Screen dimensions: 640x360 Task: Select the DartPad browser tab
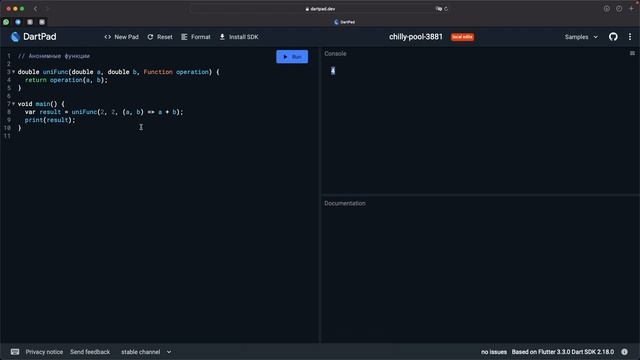344,22
